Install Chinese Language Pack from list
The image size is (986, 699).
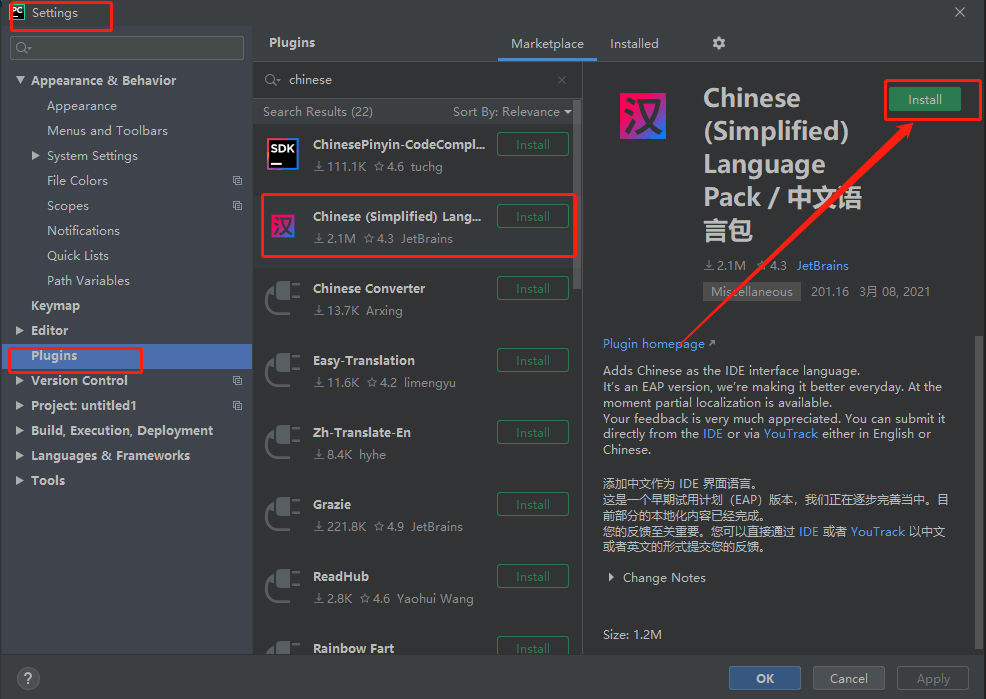click(x=533, y=216)
